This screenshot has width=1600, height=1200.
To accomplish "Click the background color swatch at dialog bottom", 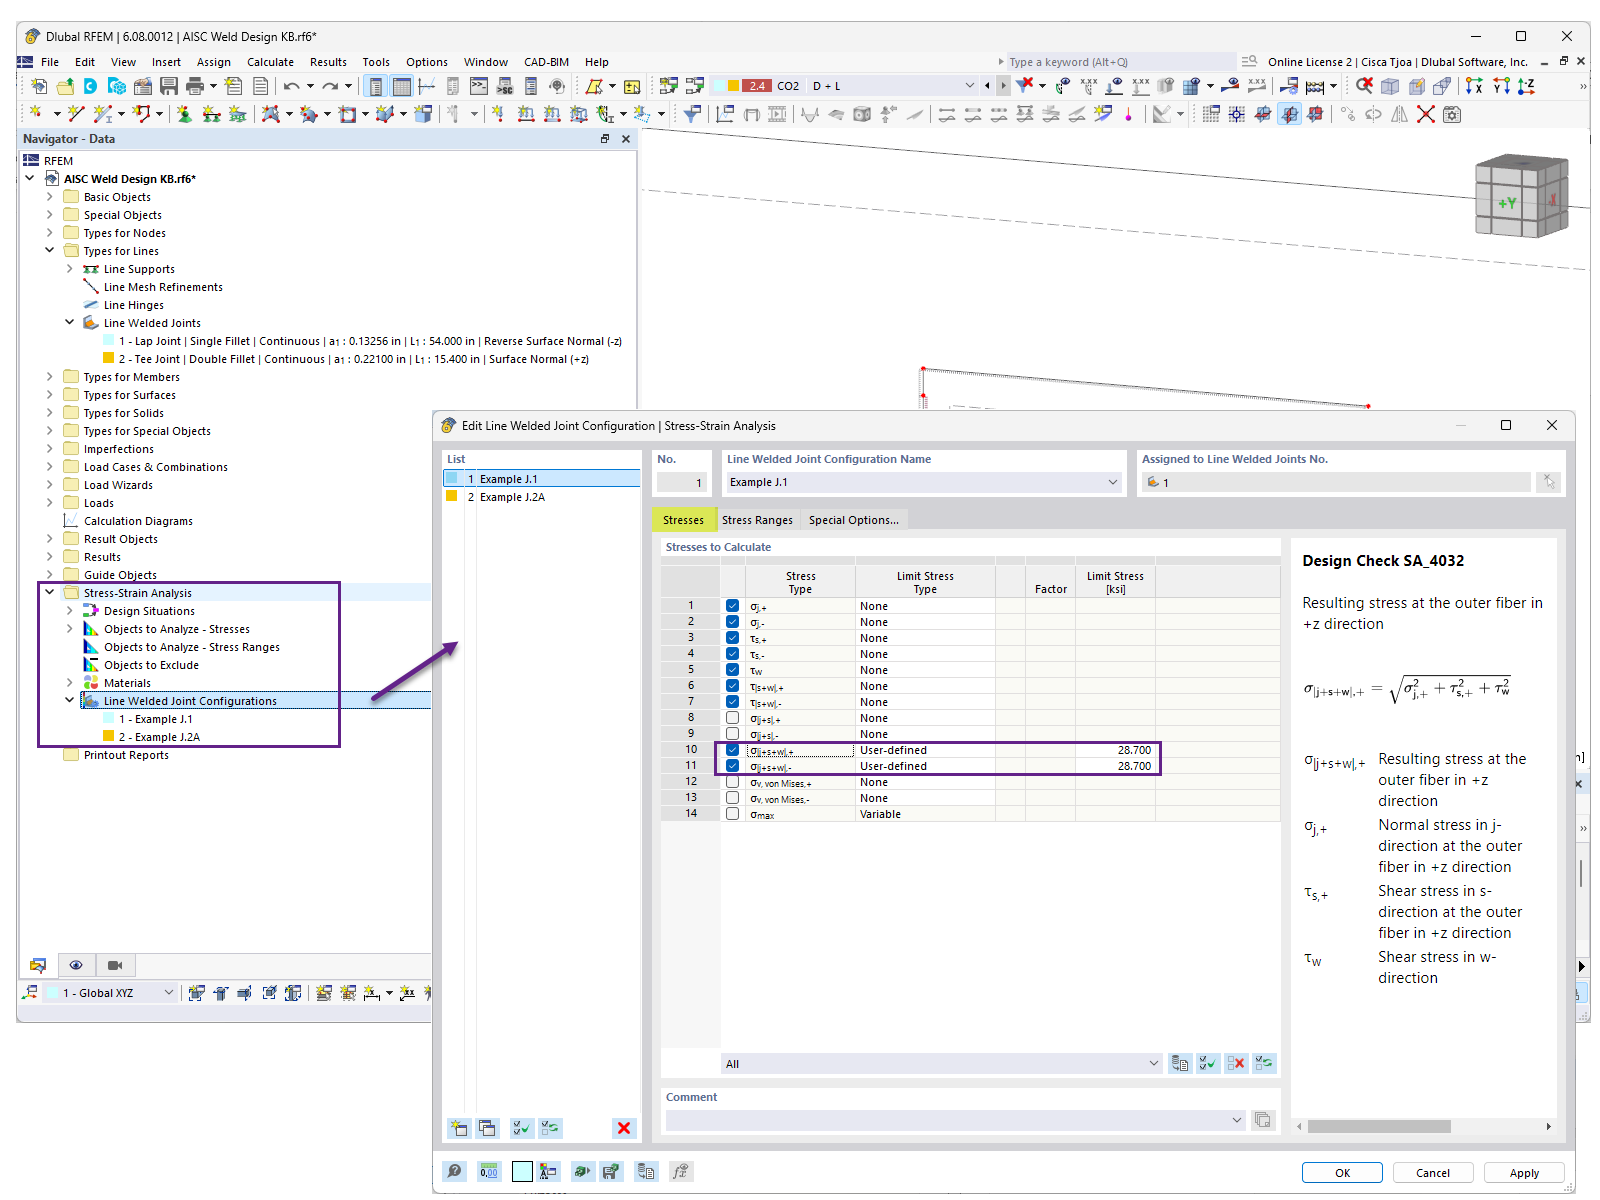I will point(522,1171).
